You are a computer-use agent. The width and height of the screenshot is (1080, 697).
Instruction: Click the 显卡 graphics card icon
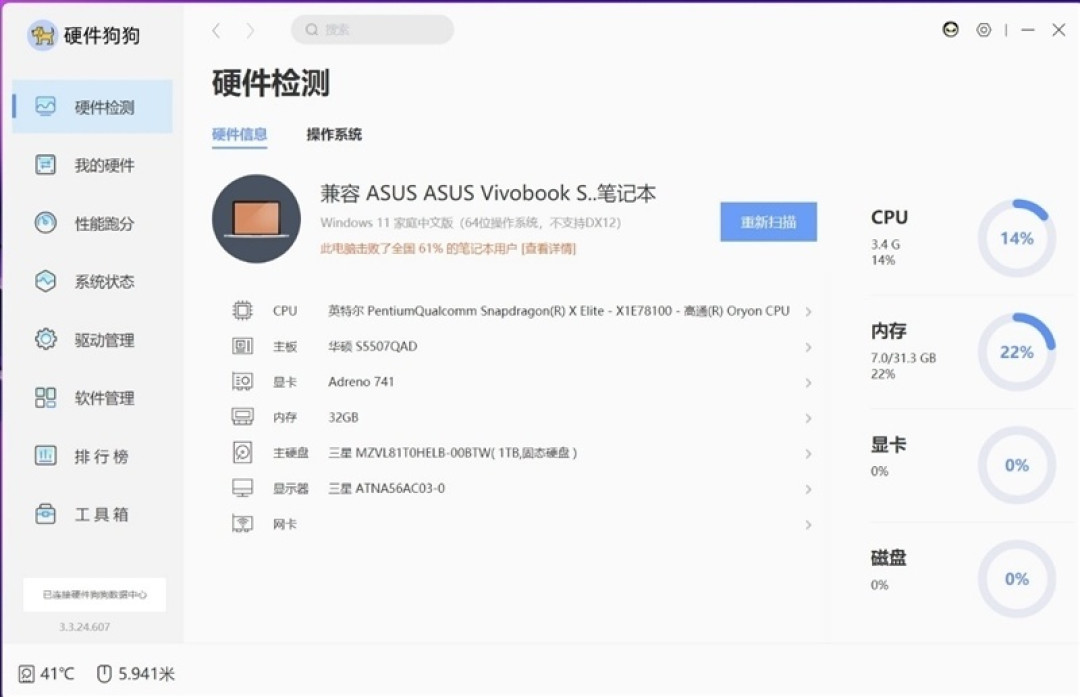242,382
